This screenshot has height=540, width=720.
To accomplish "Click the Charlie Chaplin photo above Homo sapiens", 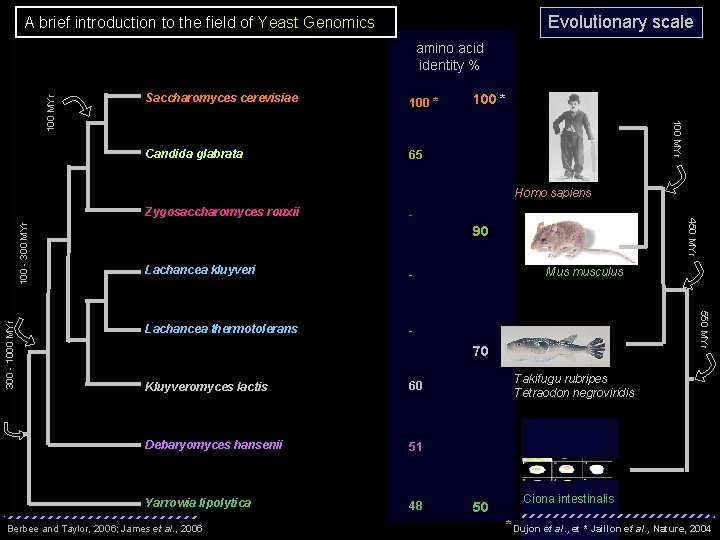I will (x=573, y=137).
